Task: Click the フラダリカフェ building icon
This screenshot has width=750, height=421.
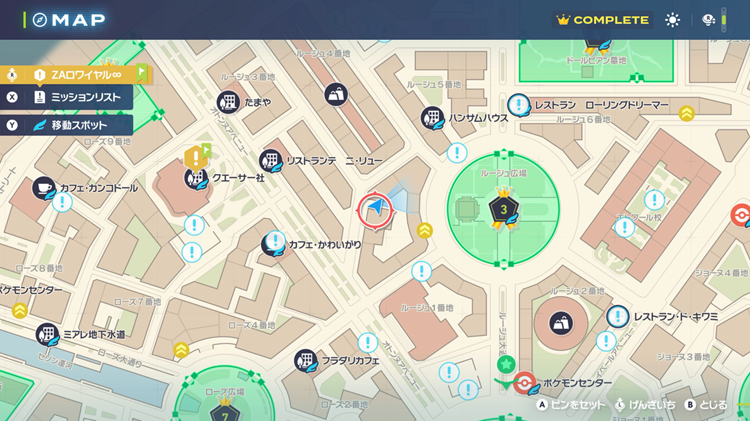Action: pyautogui.click(x=305, y=360)
